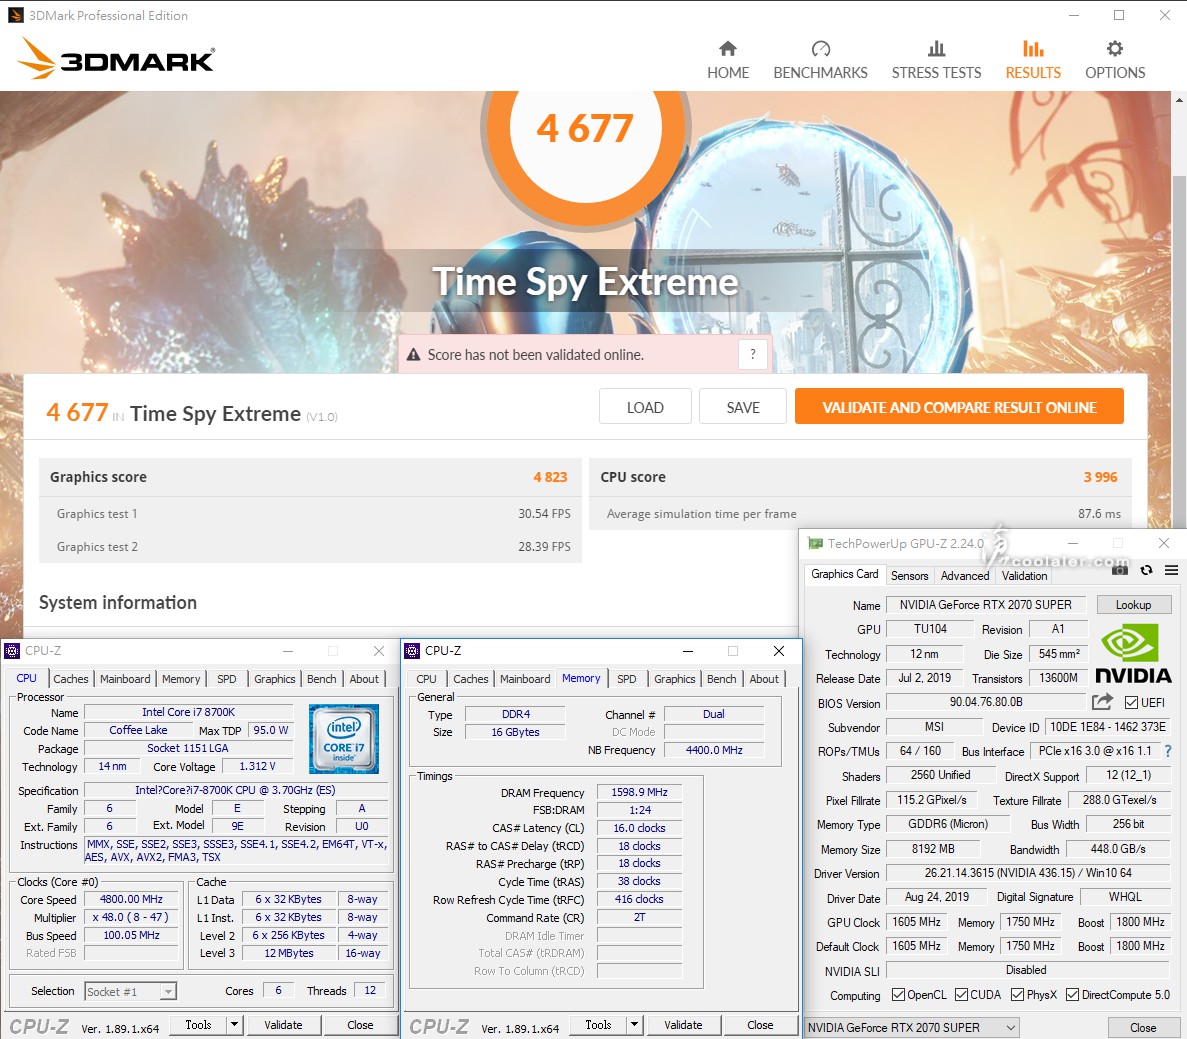Click the validation warning help question box
Image resolution: width=1187 pixels, height=1039 pixels.
753,354
